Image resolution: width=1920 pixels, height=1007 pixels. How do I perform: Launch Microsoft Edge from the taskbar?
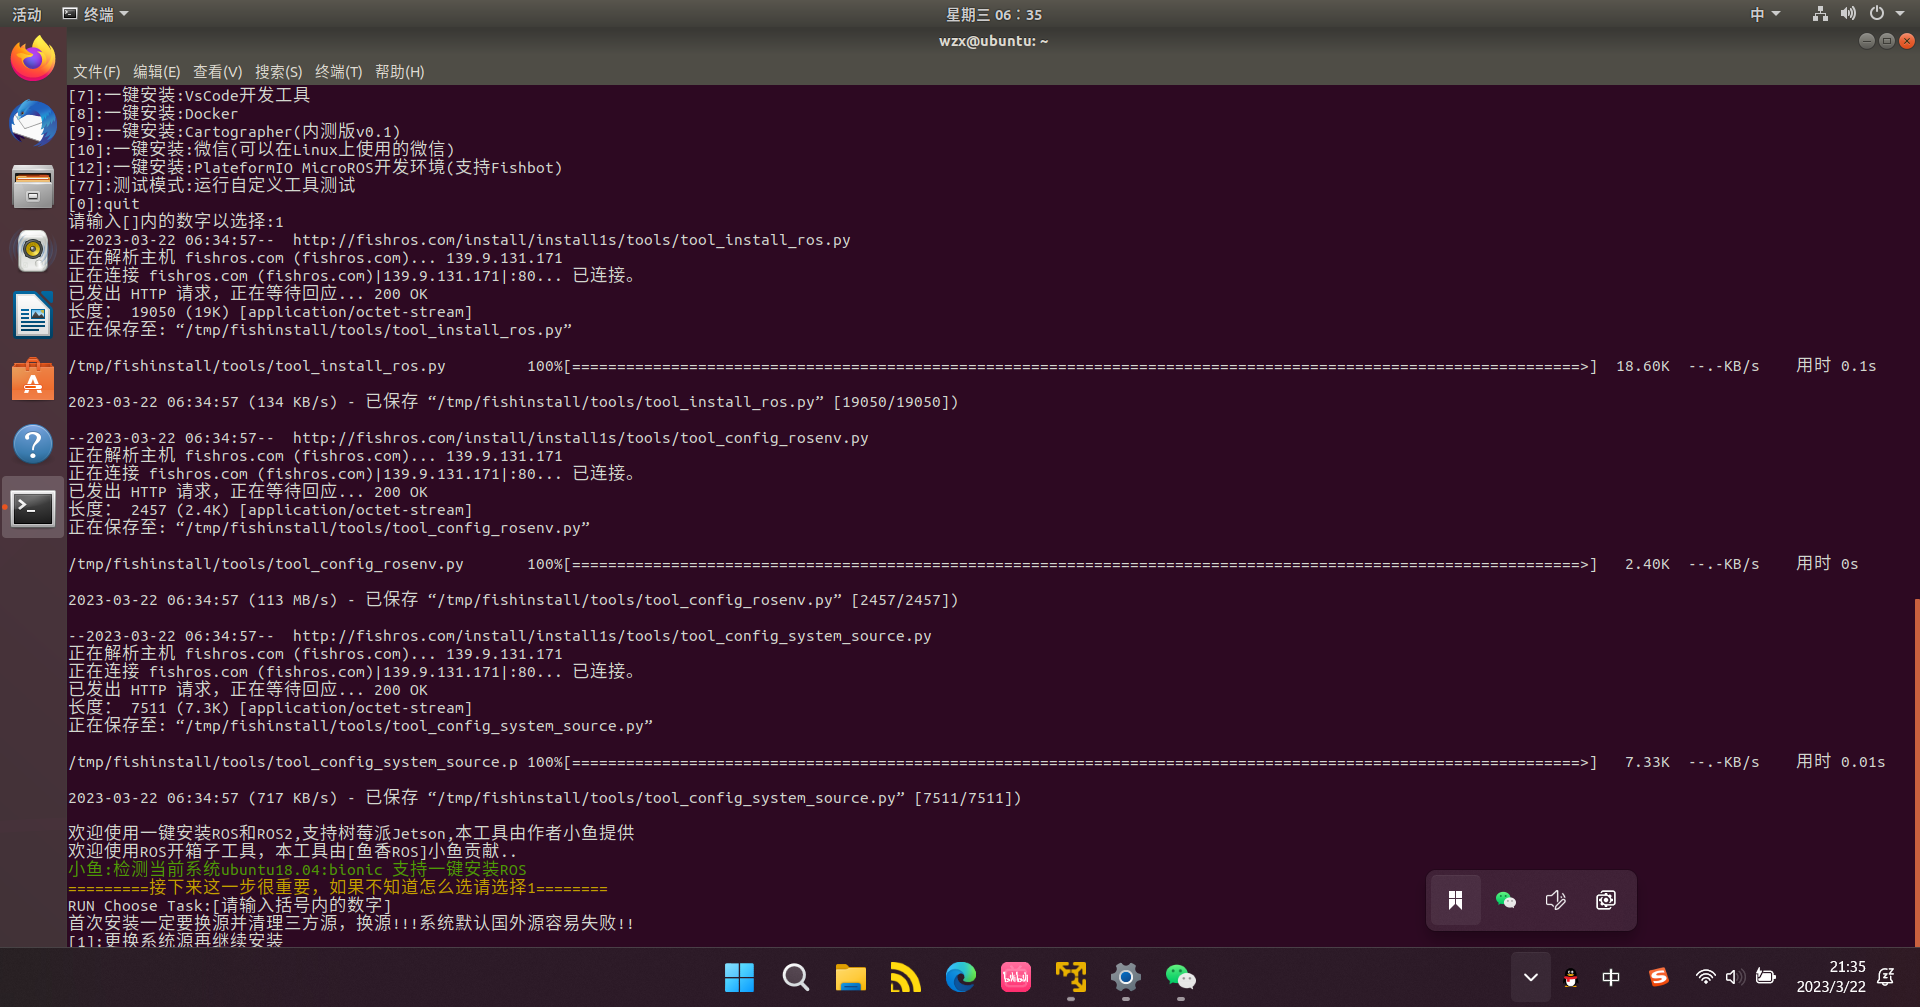(x=960, y=977)
